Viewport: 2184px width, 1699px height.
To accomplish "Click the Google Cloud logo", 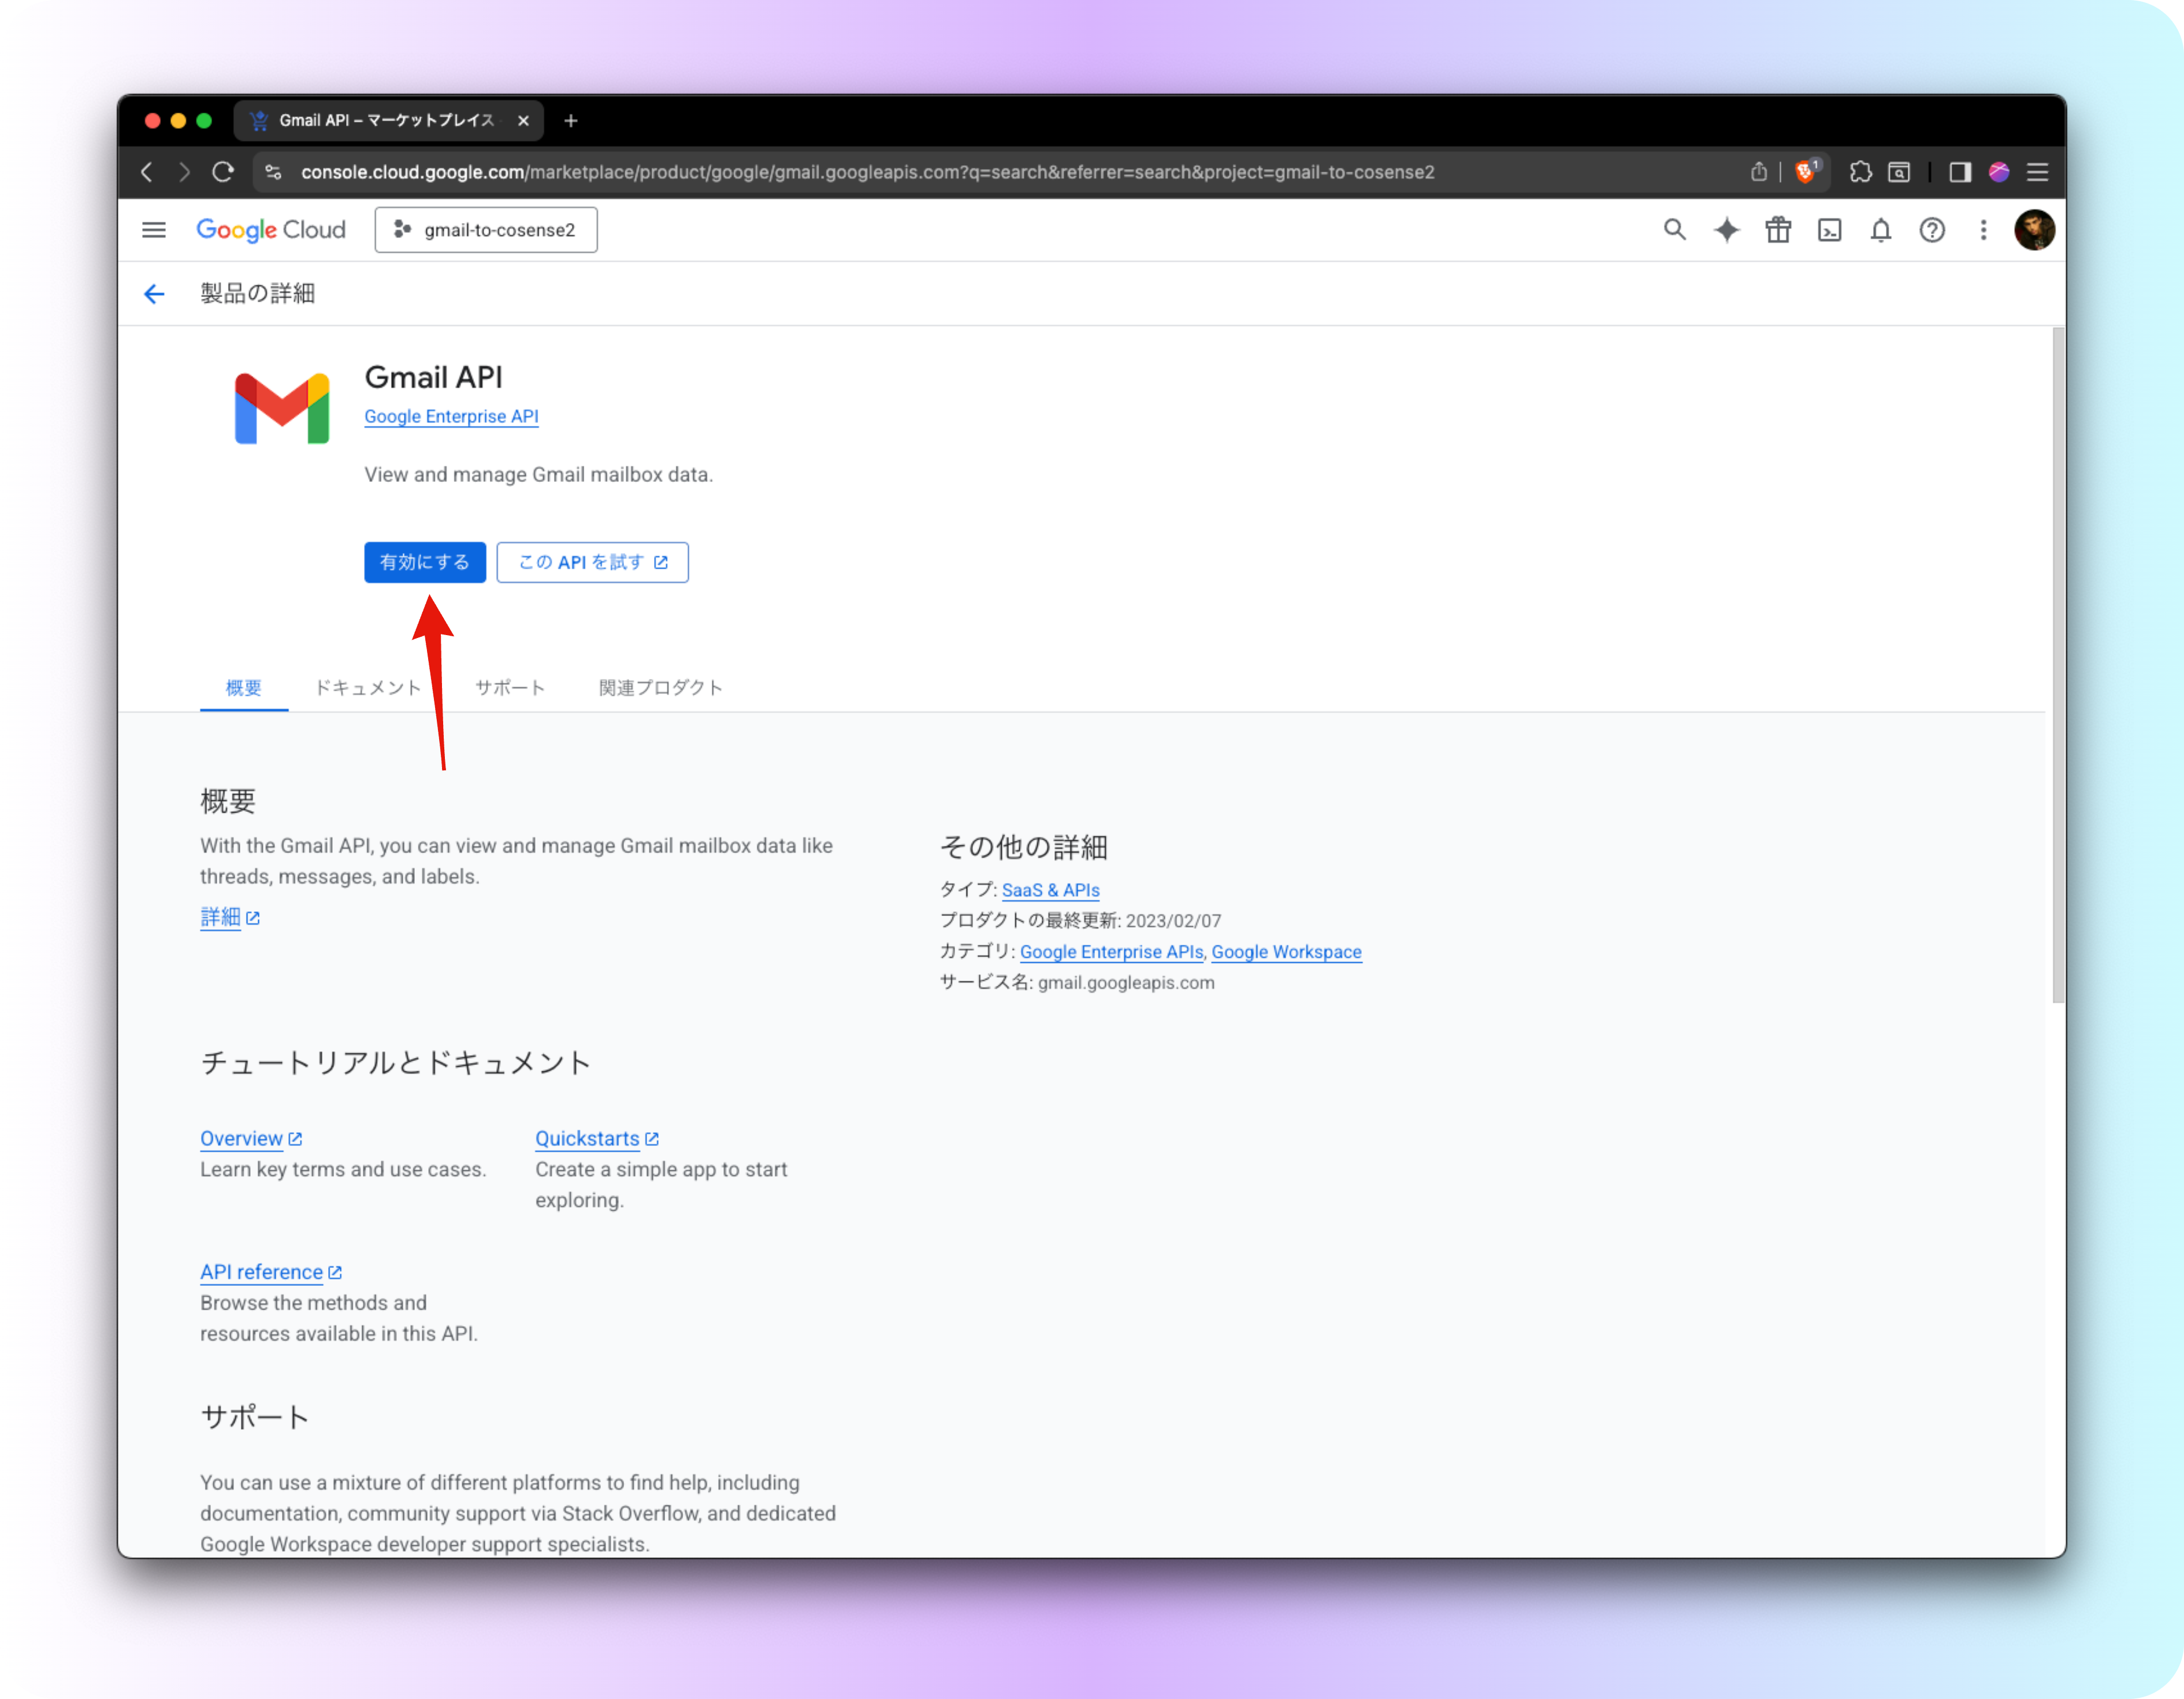I will pyautogui.click(x=271, y=230).
